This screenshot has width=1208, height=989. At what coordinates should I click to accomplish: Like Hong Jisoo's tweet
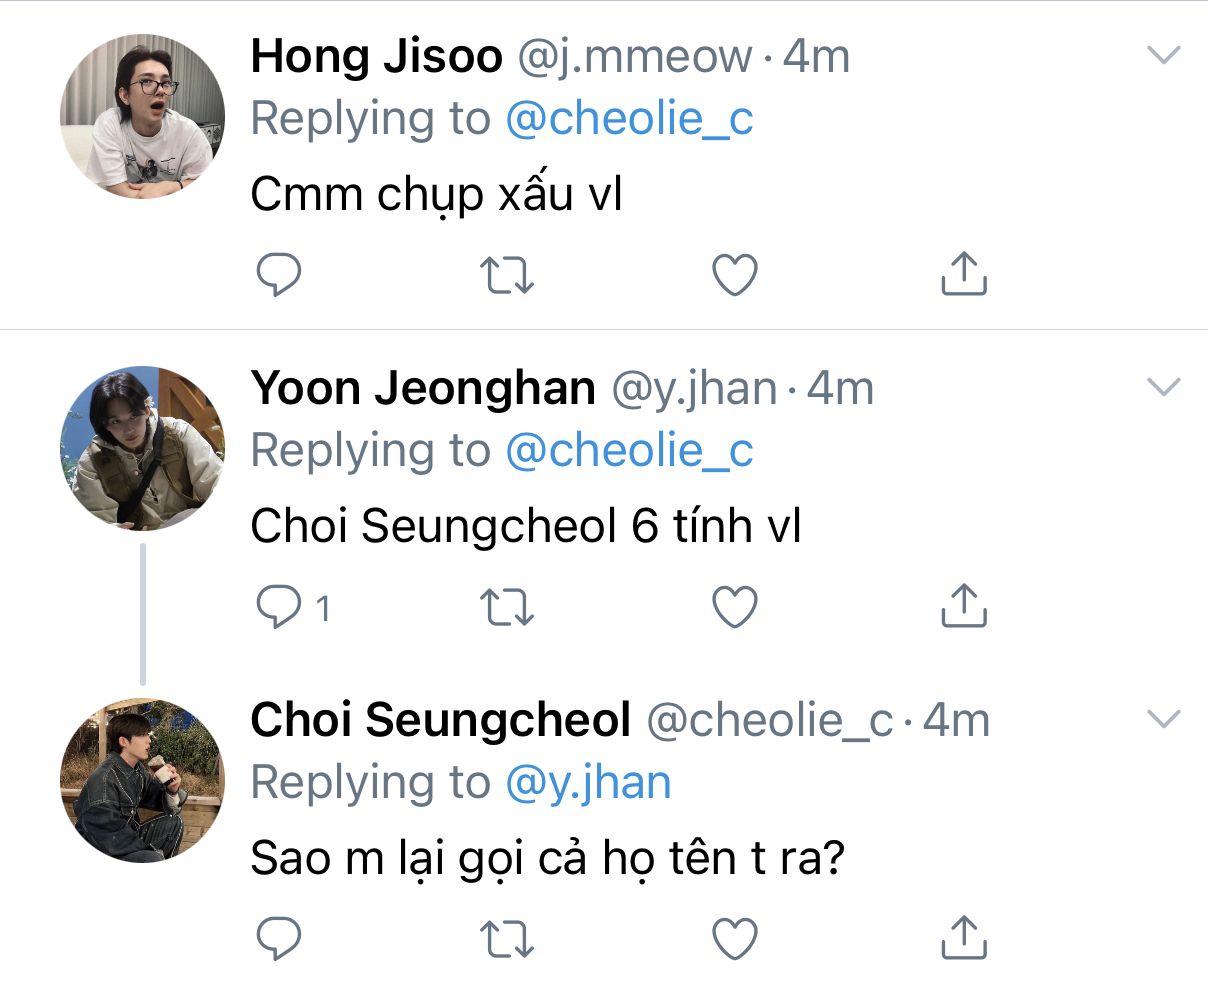735,275
